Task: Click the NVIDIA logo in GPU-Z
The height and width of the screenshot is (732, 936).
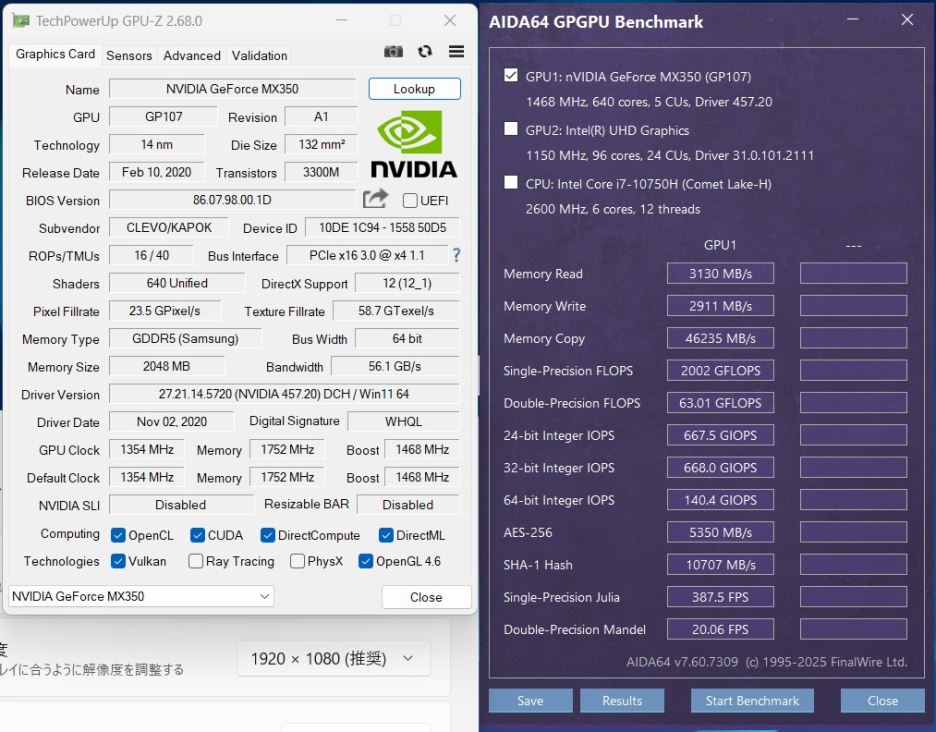Action: pyautogui.click(x=414, y=144)
